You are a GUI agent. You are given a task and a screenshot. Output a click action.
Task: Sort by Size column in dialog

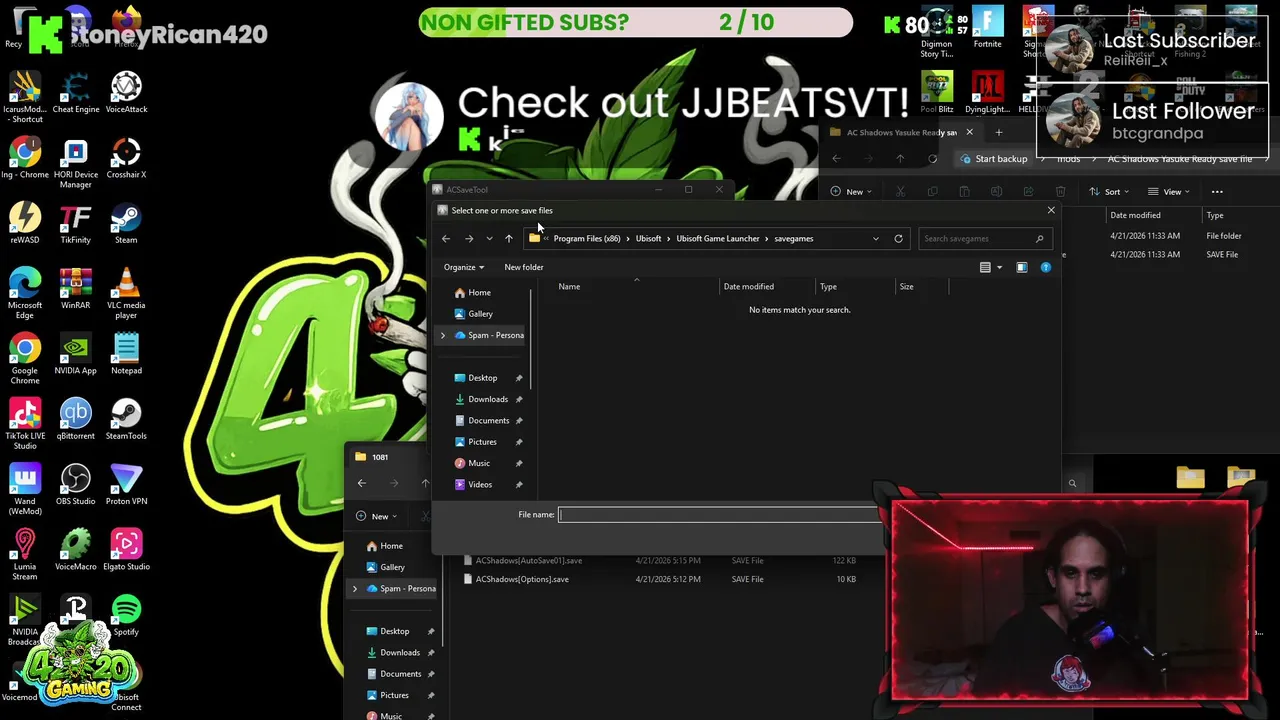[x=906, y=287]
